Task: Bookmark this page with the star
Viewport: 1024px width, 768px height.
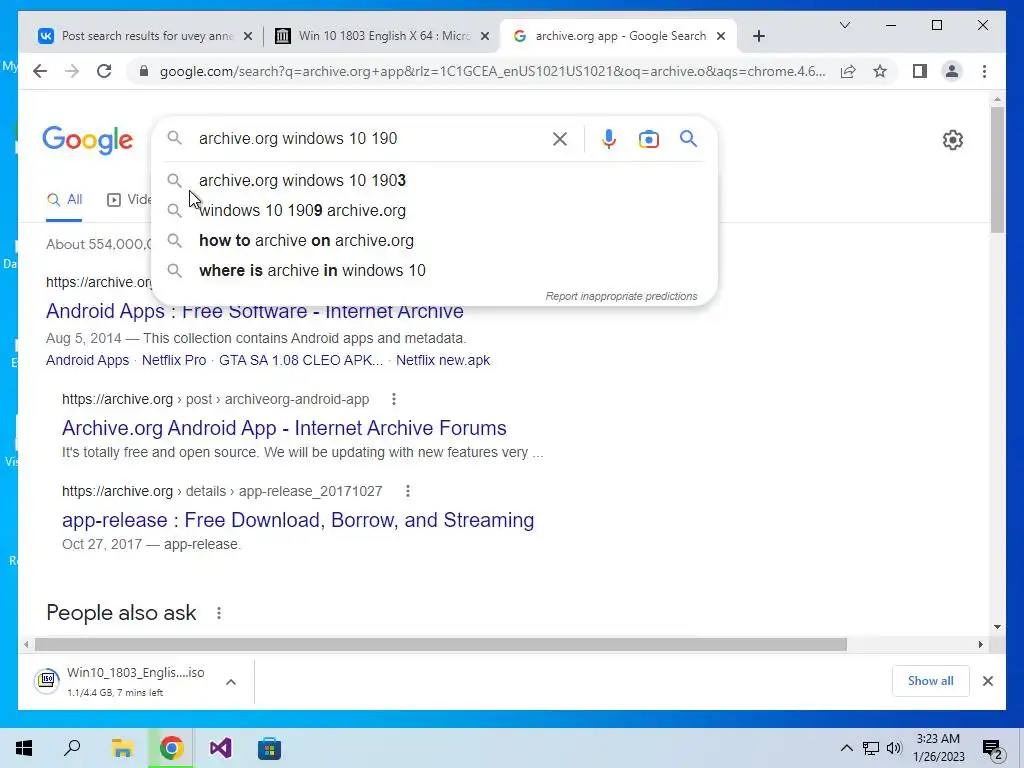Action: (880, 71)
